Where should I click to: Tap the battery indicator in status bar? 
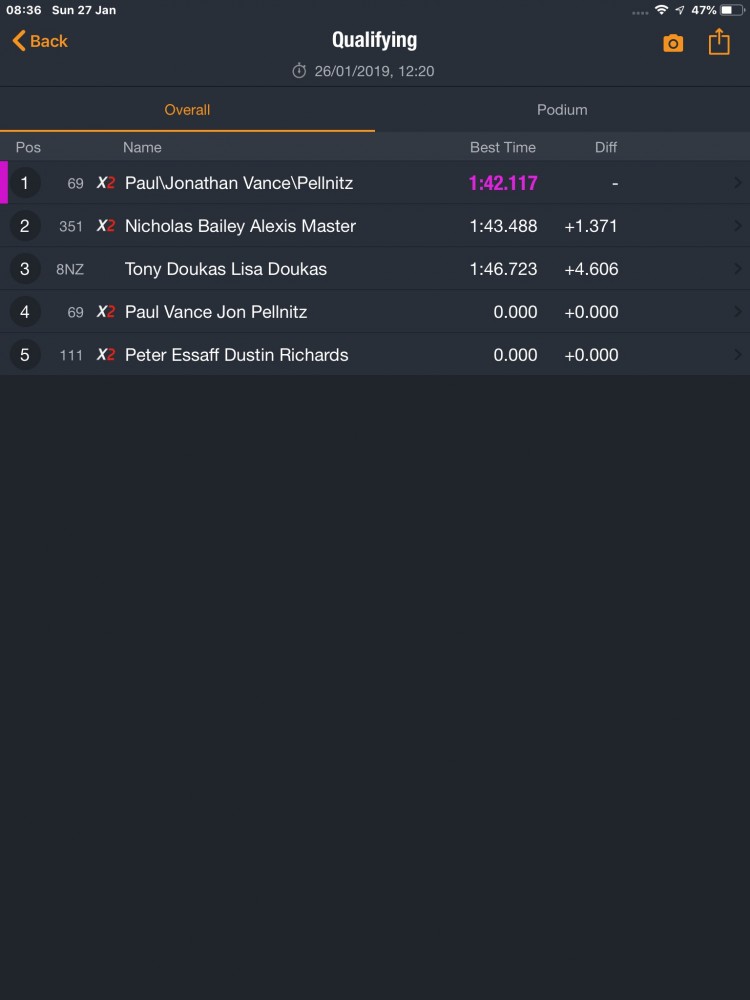click(732, 10)
